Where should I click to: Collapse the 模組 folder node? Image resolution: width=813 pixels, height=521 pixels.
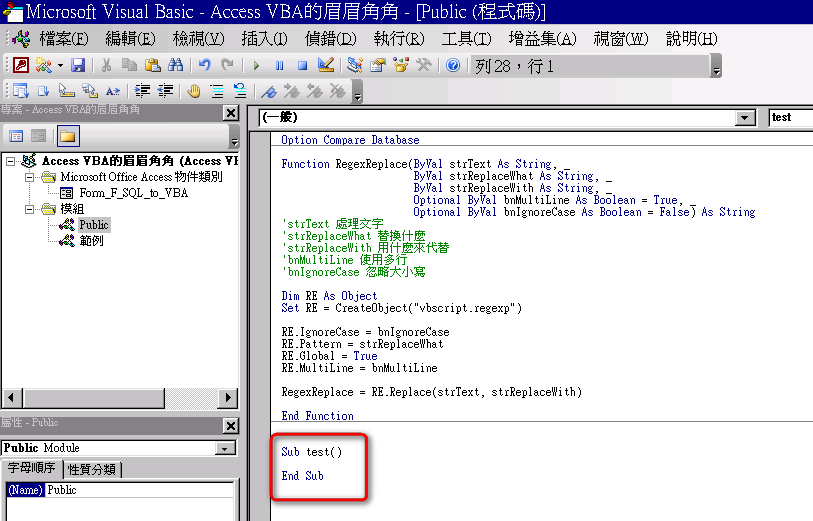pyautogui.click(x=30, y=209)
